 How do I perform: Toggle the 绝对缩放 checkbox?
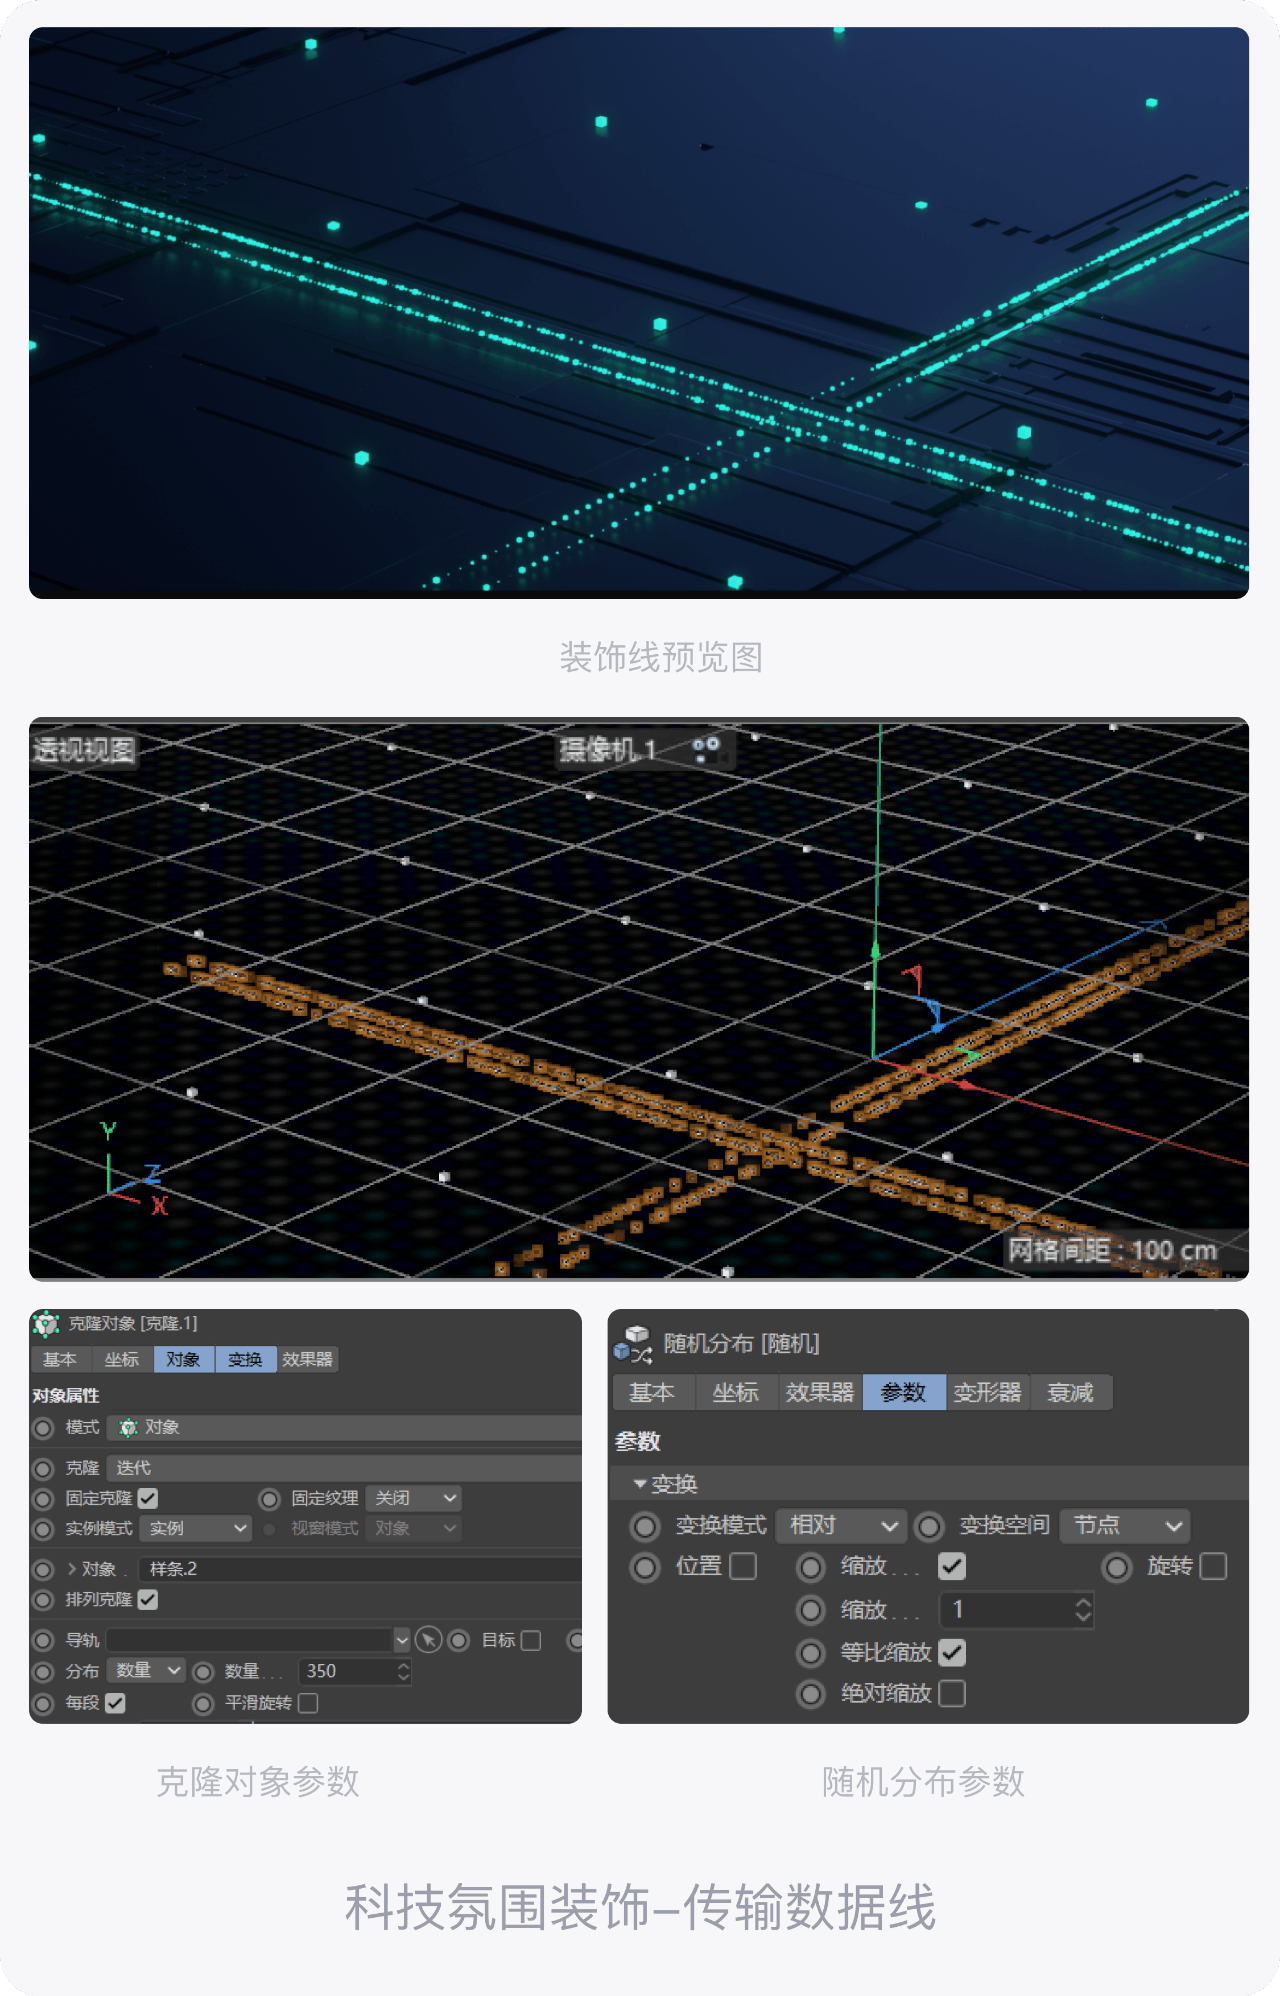(952, 1693)
